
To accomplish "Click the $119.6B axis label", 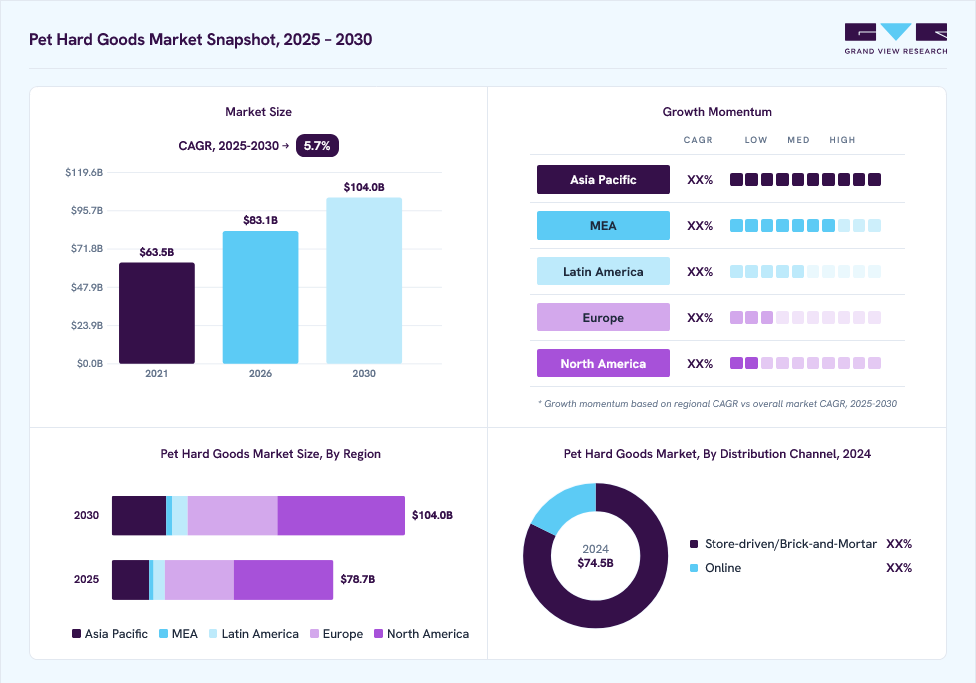I will point(84,172).
